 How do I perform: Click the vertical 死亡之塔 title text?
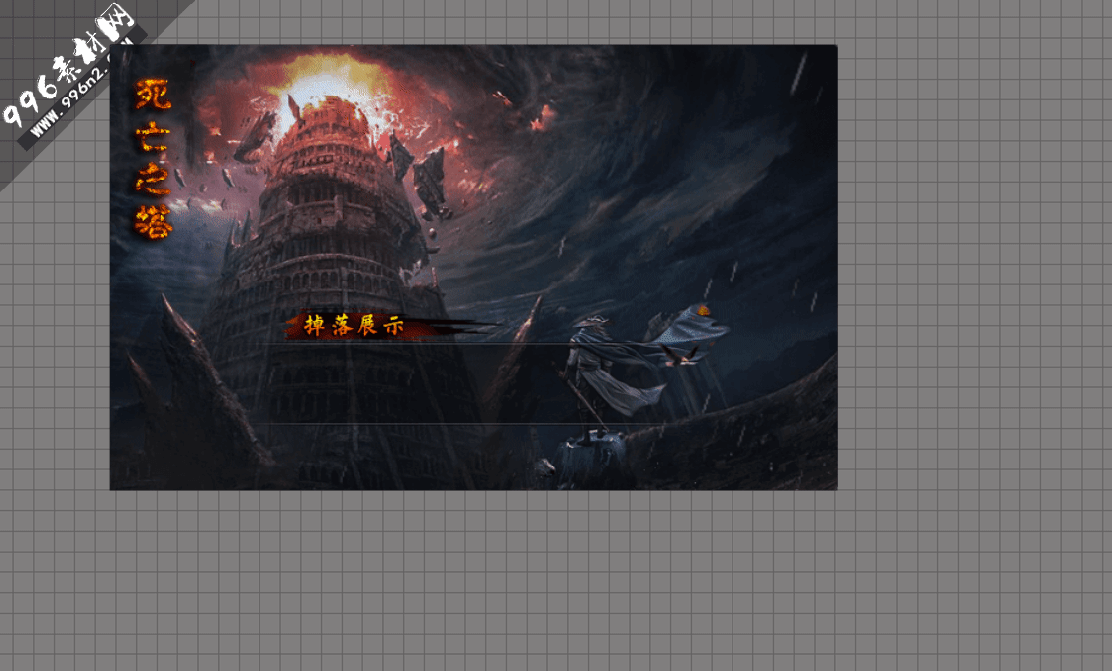(153, 158)
